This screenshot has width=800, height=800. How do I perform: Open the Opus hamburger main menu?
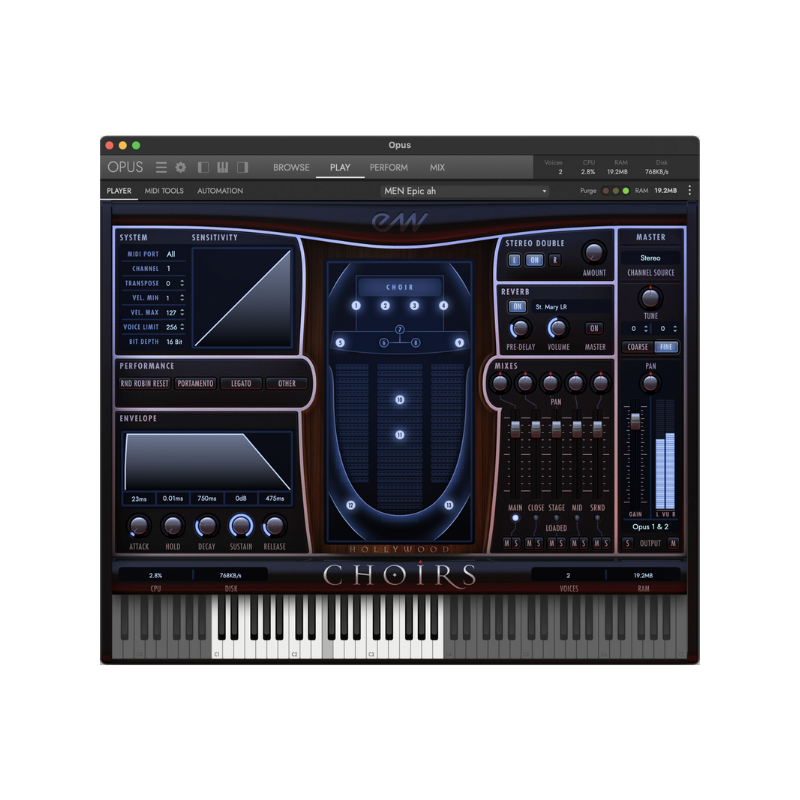[x=161, y=167]
